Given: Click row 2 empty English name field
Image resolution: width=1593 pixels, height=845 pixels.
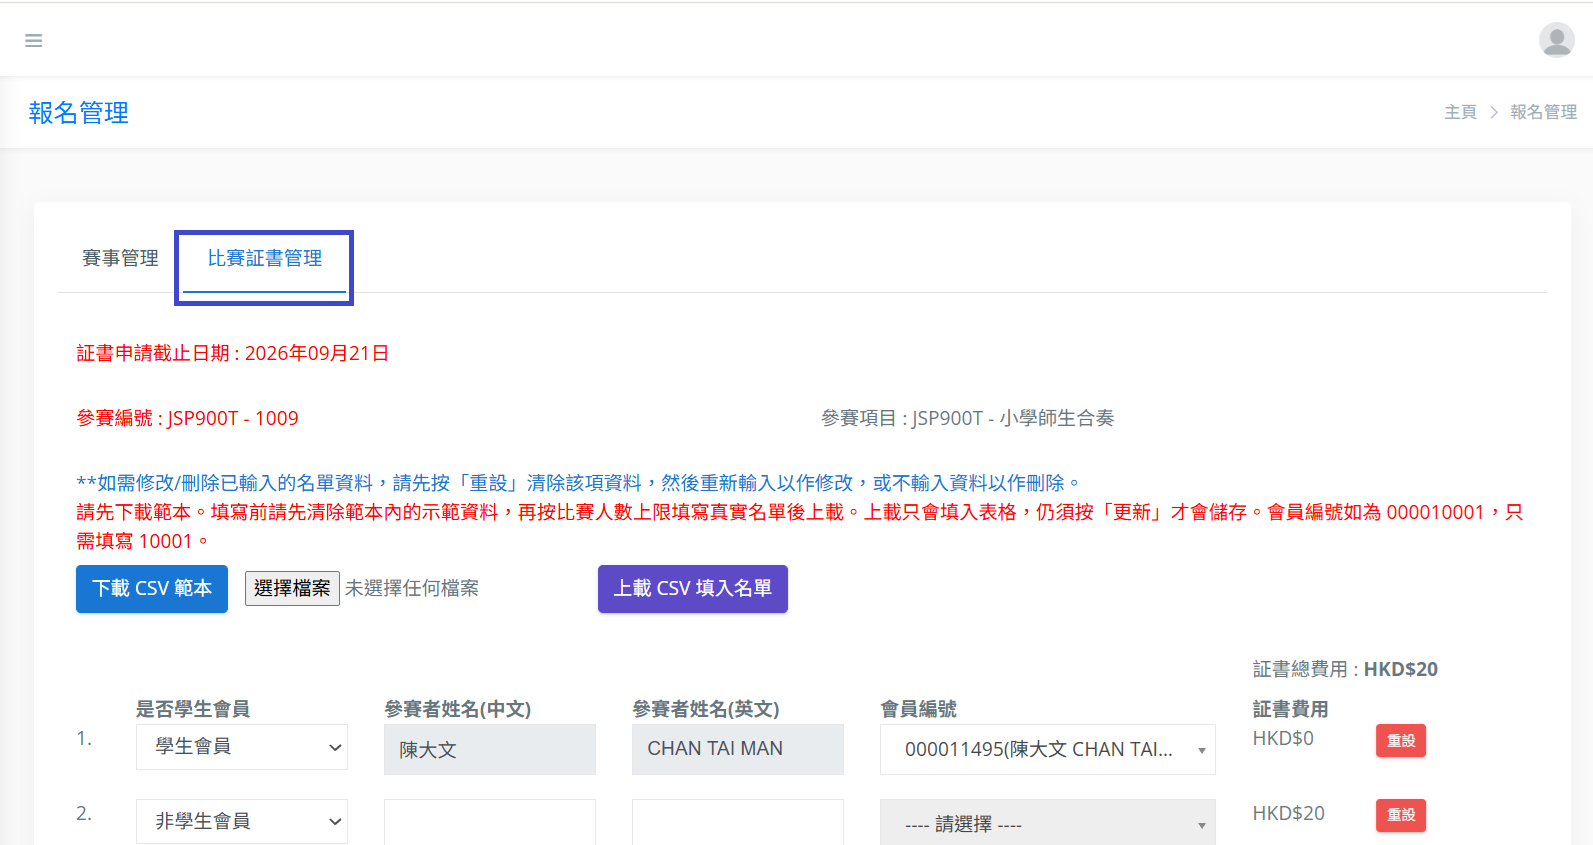Looking at the screenshot, I should coord(738,823).
